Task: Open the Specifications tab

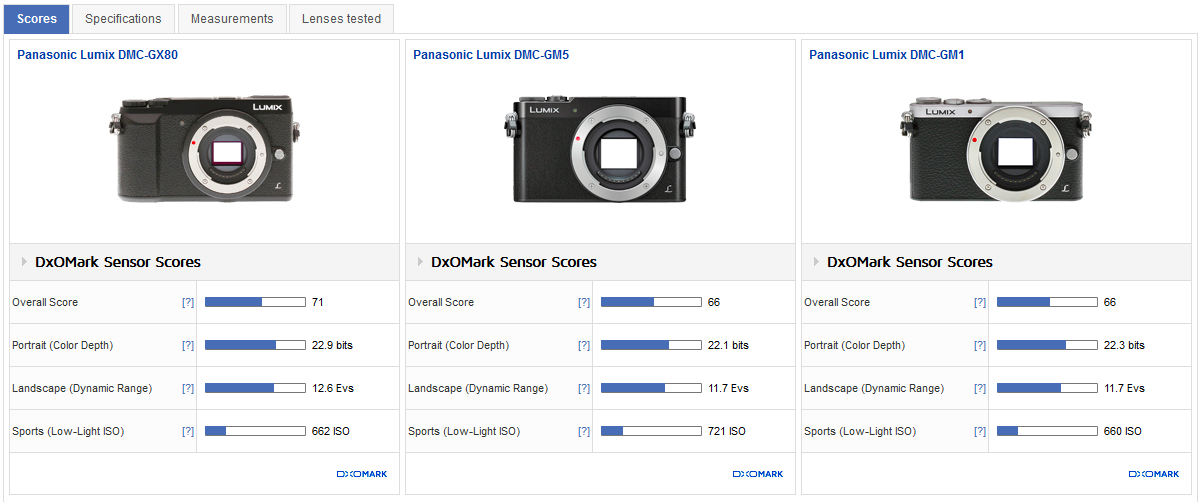Action: point(123,19)
